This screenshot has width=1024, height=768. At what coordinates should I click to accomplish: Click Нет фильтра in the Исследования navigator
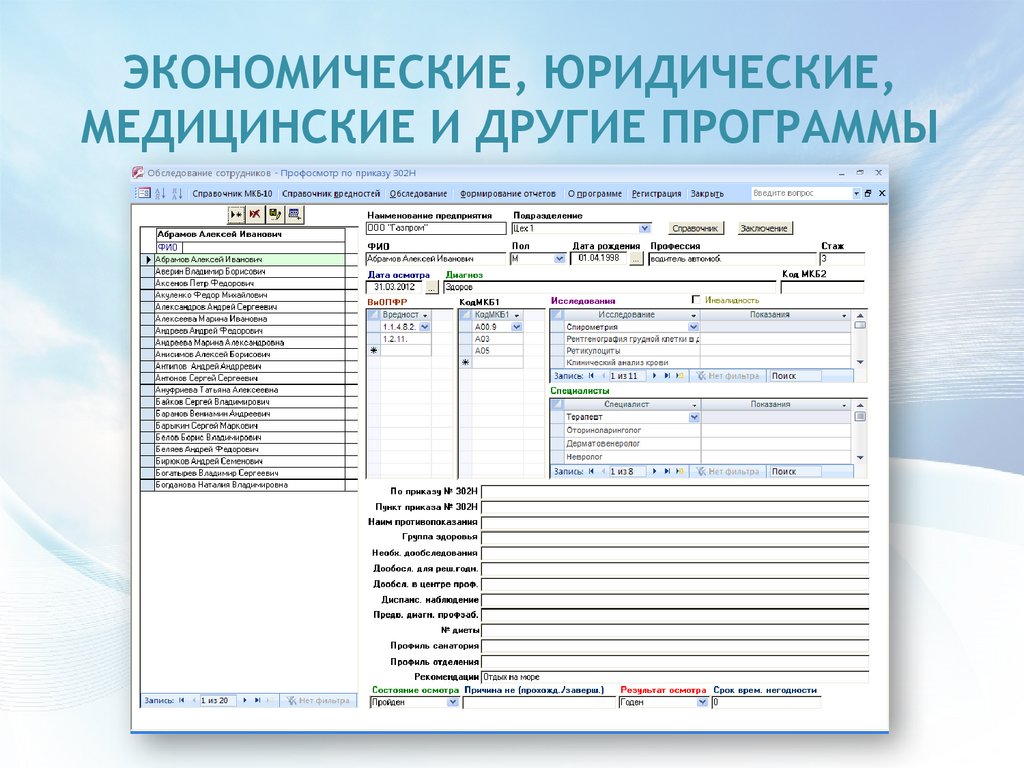coord(727,376)
